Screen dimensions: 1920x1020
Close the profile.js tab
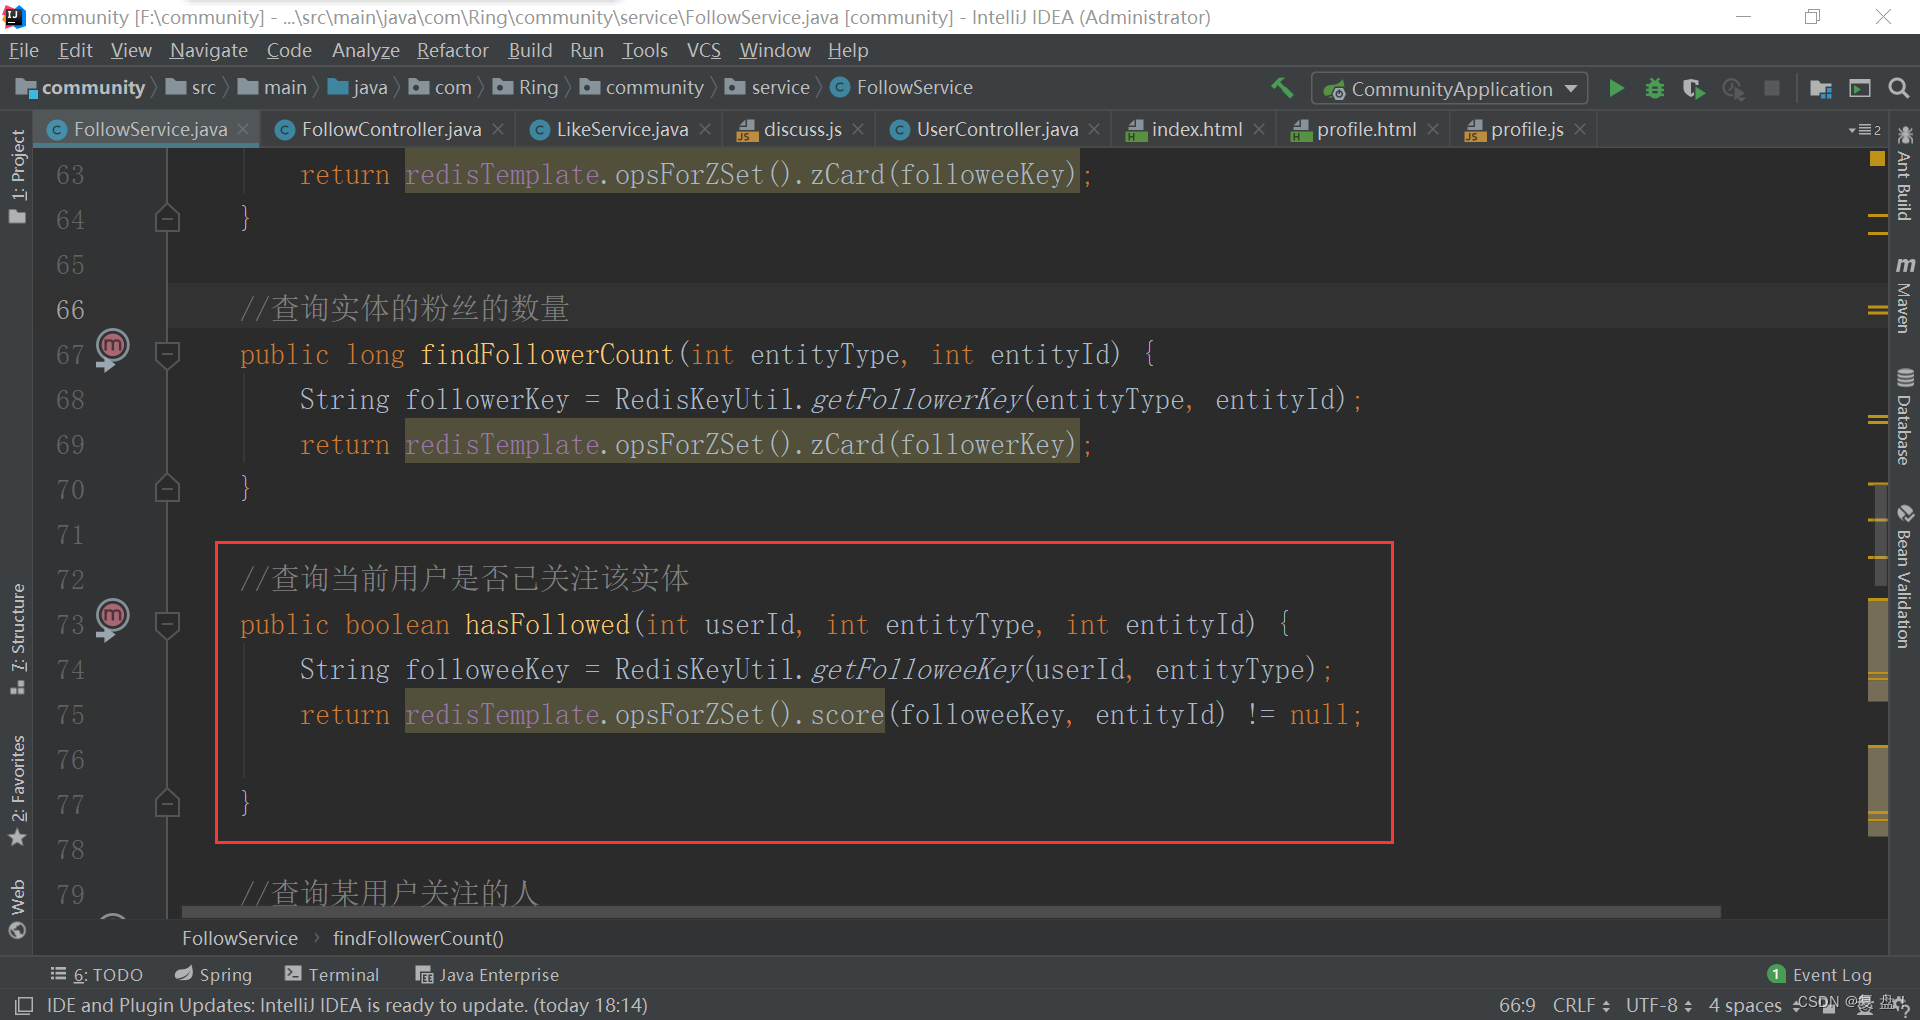click(x=1580, y=129)
